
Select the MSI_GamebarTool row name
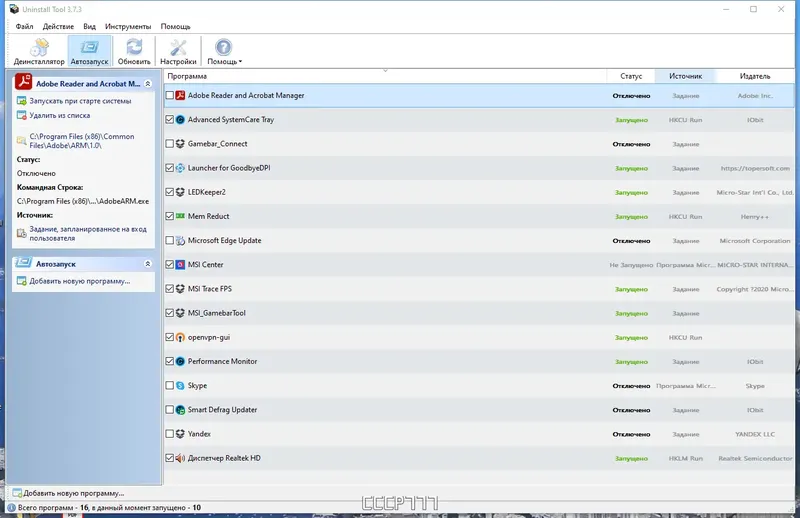click(x=216, y=313)
